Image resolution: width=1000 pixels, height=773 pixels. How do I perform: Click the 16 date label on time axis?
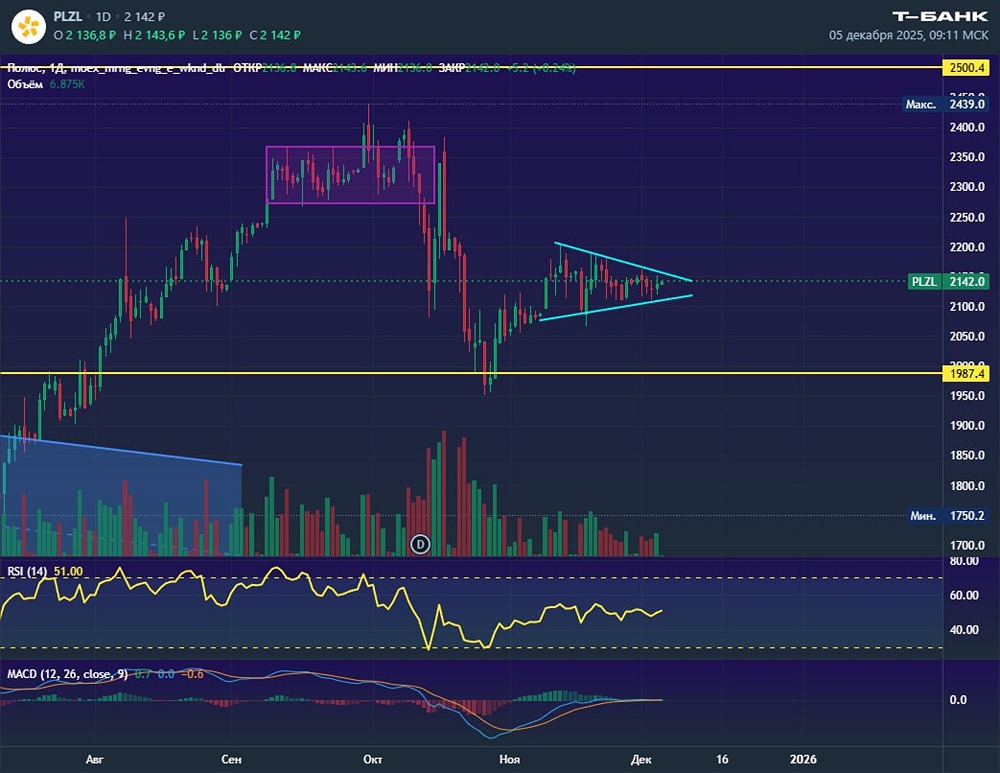click(x=721, y=759)
